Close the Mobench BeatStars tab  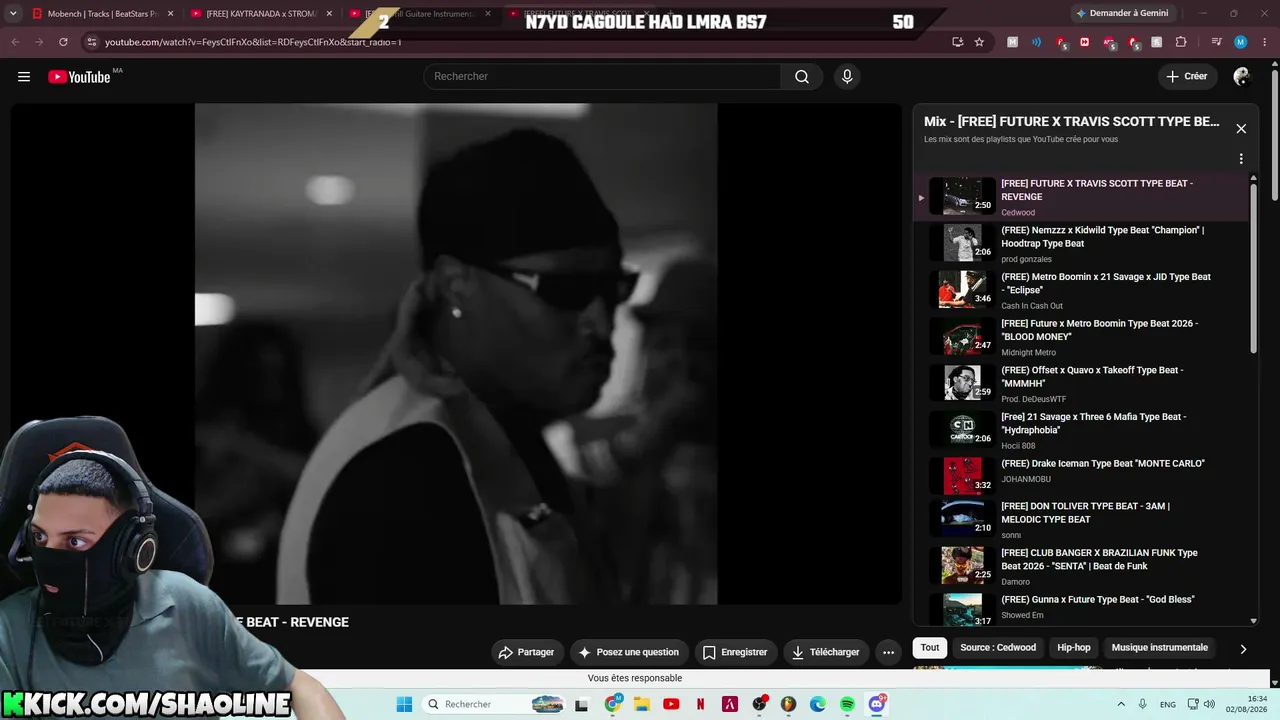click(x=170, y=14)
